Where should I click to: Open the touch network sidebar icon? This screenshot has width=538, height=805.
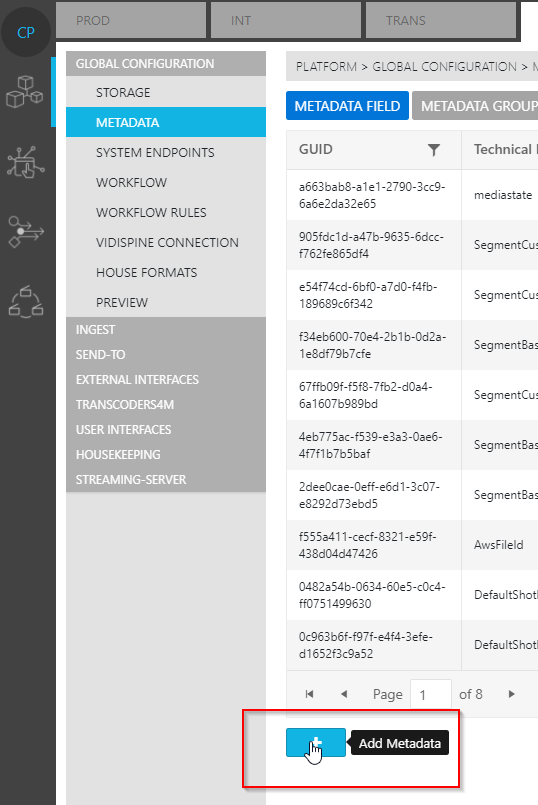click(x=25, y=161)
